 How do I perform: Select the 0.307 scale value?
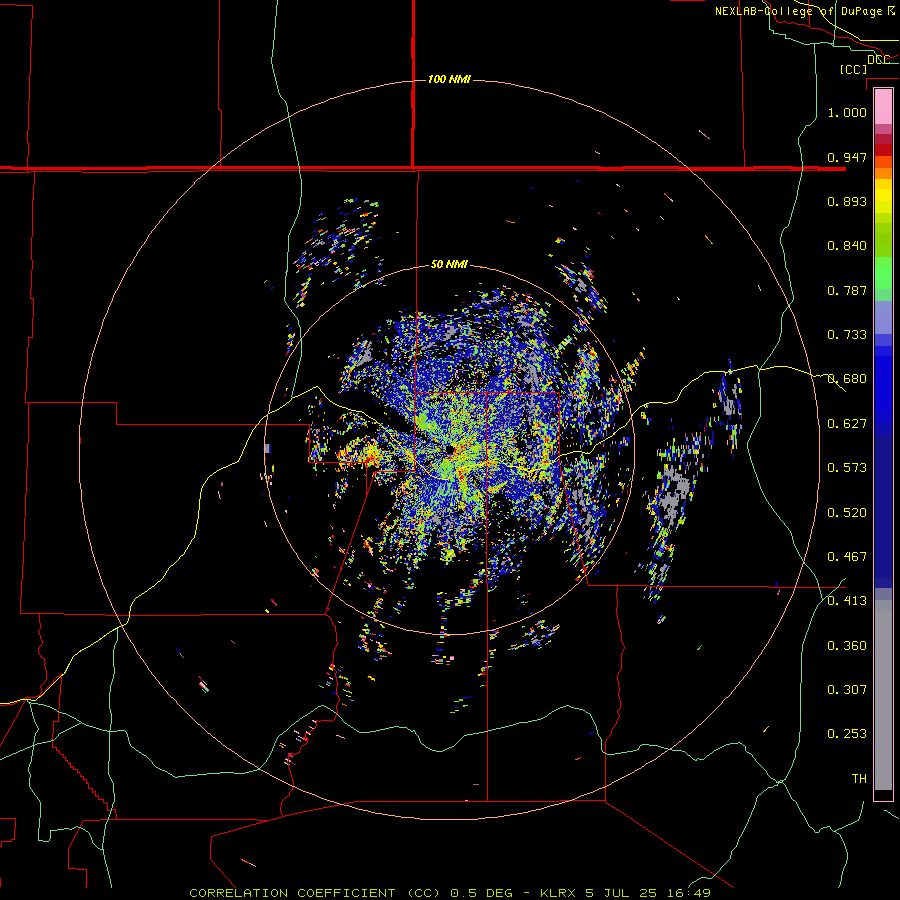coord(847,690)
